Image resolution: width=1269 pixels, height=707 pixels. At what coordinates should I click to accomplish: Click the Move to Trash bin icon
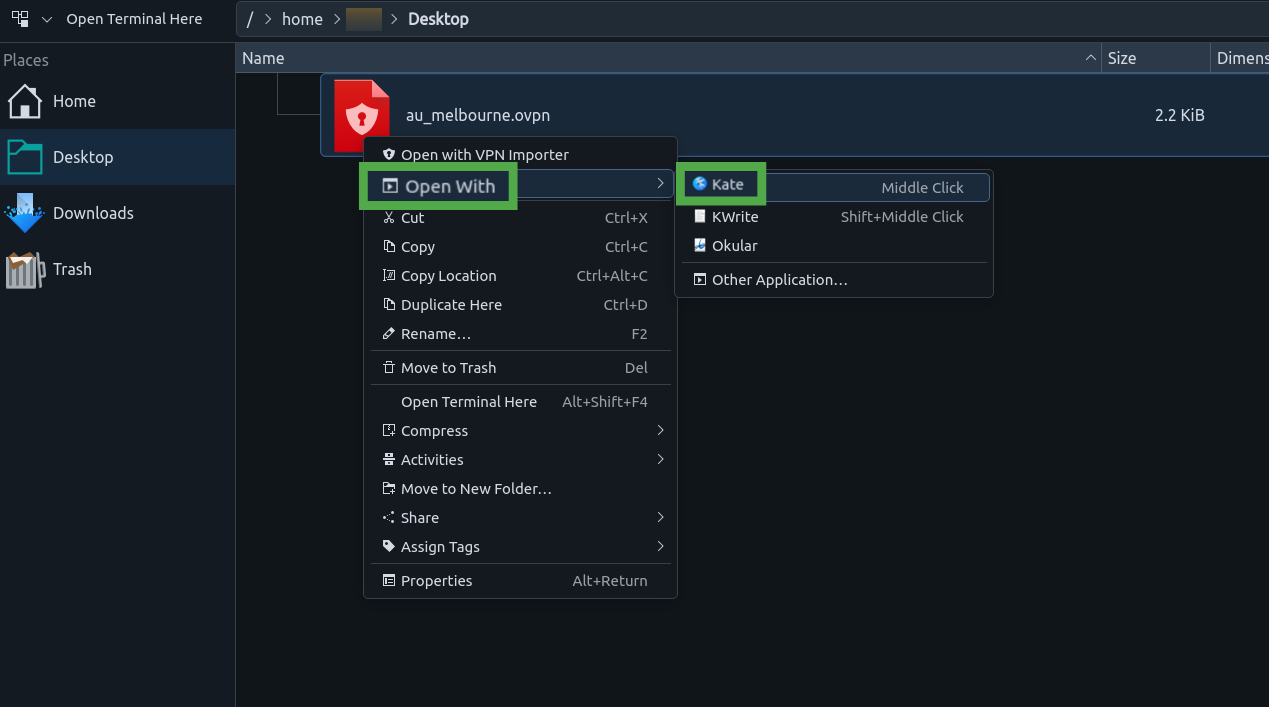(x=390, y=367)
